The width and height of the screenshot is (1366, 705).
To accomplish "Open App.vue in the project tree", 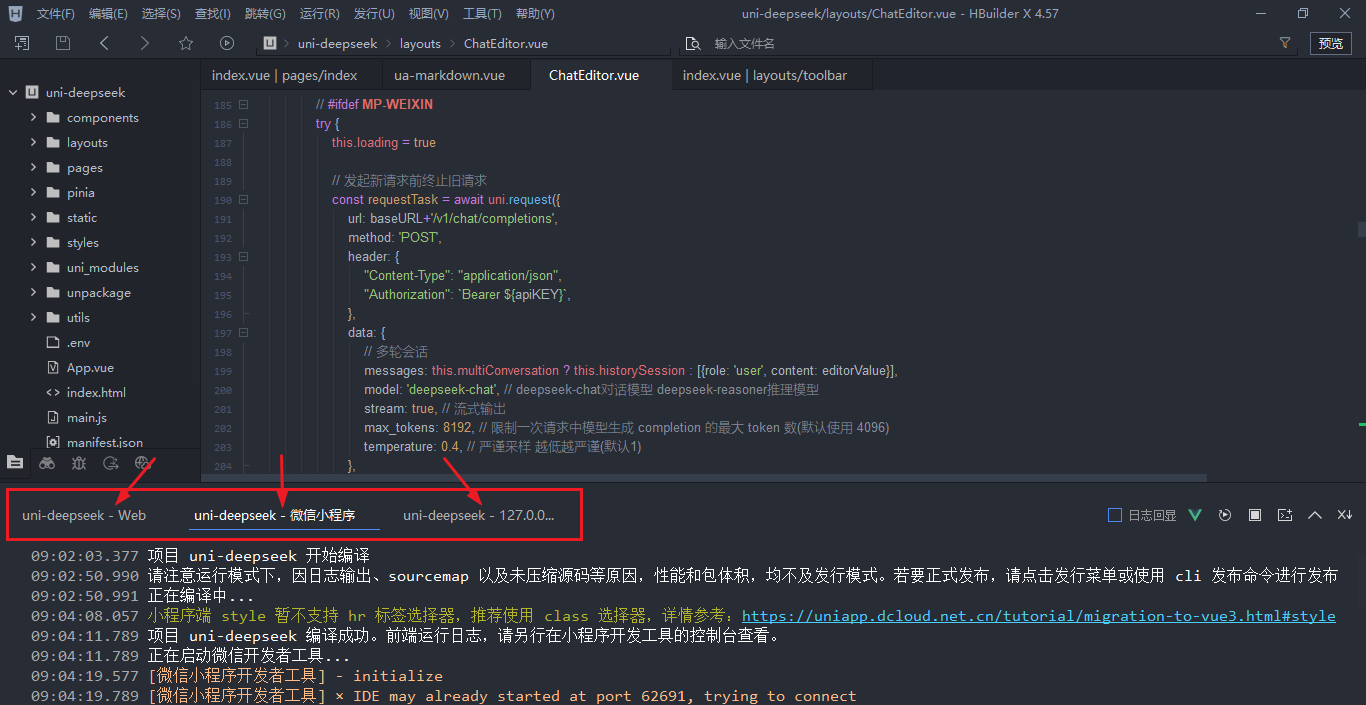I will tap(90, 367).
